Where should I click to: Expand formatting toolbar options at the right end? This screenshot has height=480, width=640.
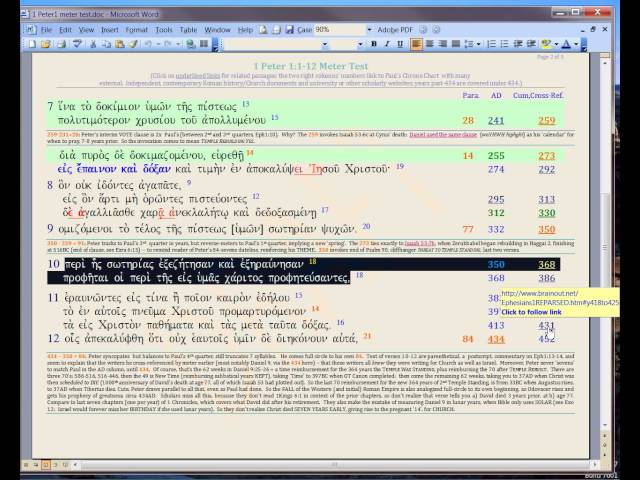pos(584,45)
